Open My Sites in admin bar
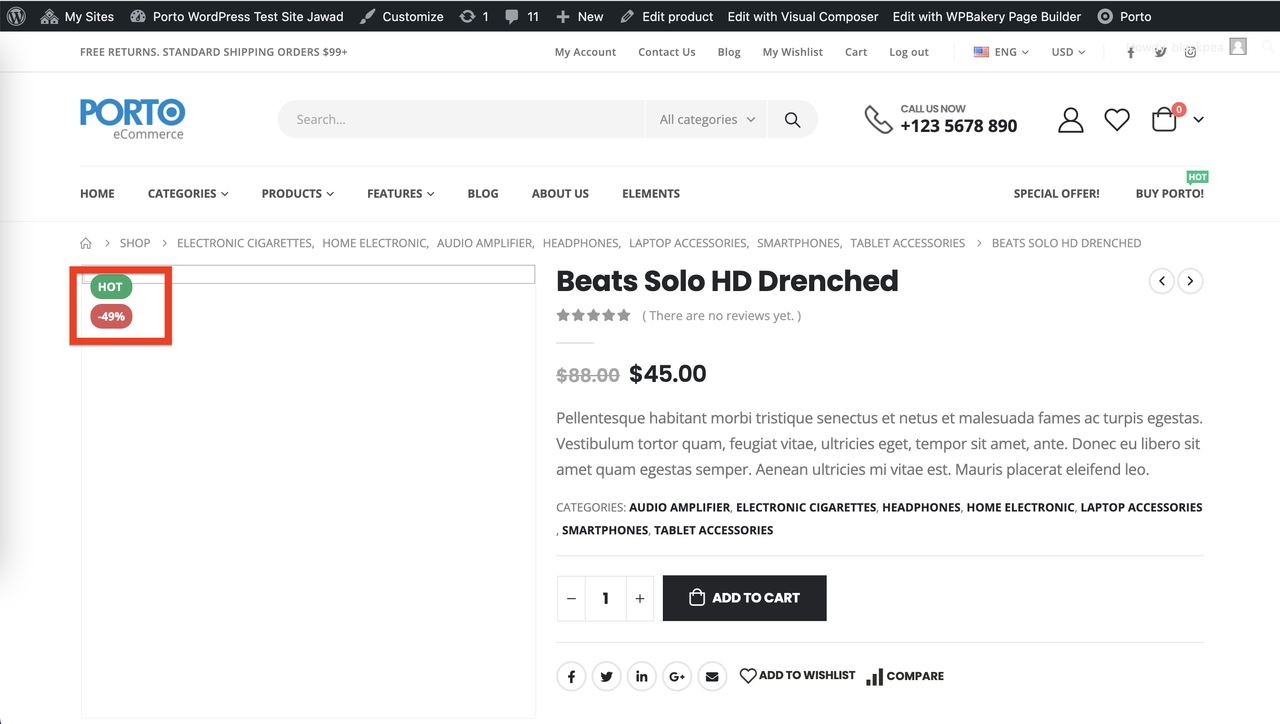This screenshot has height=724, width=1280. (x=77, y=16)
